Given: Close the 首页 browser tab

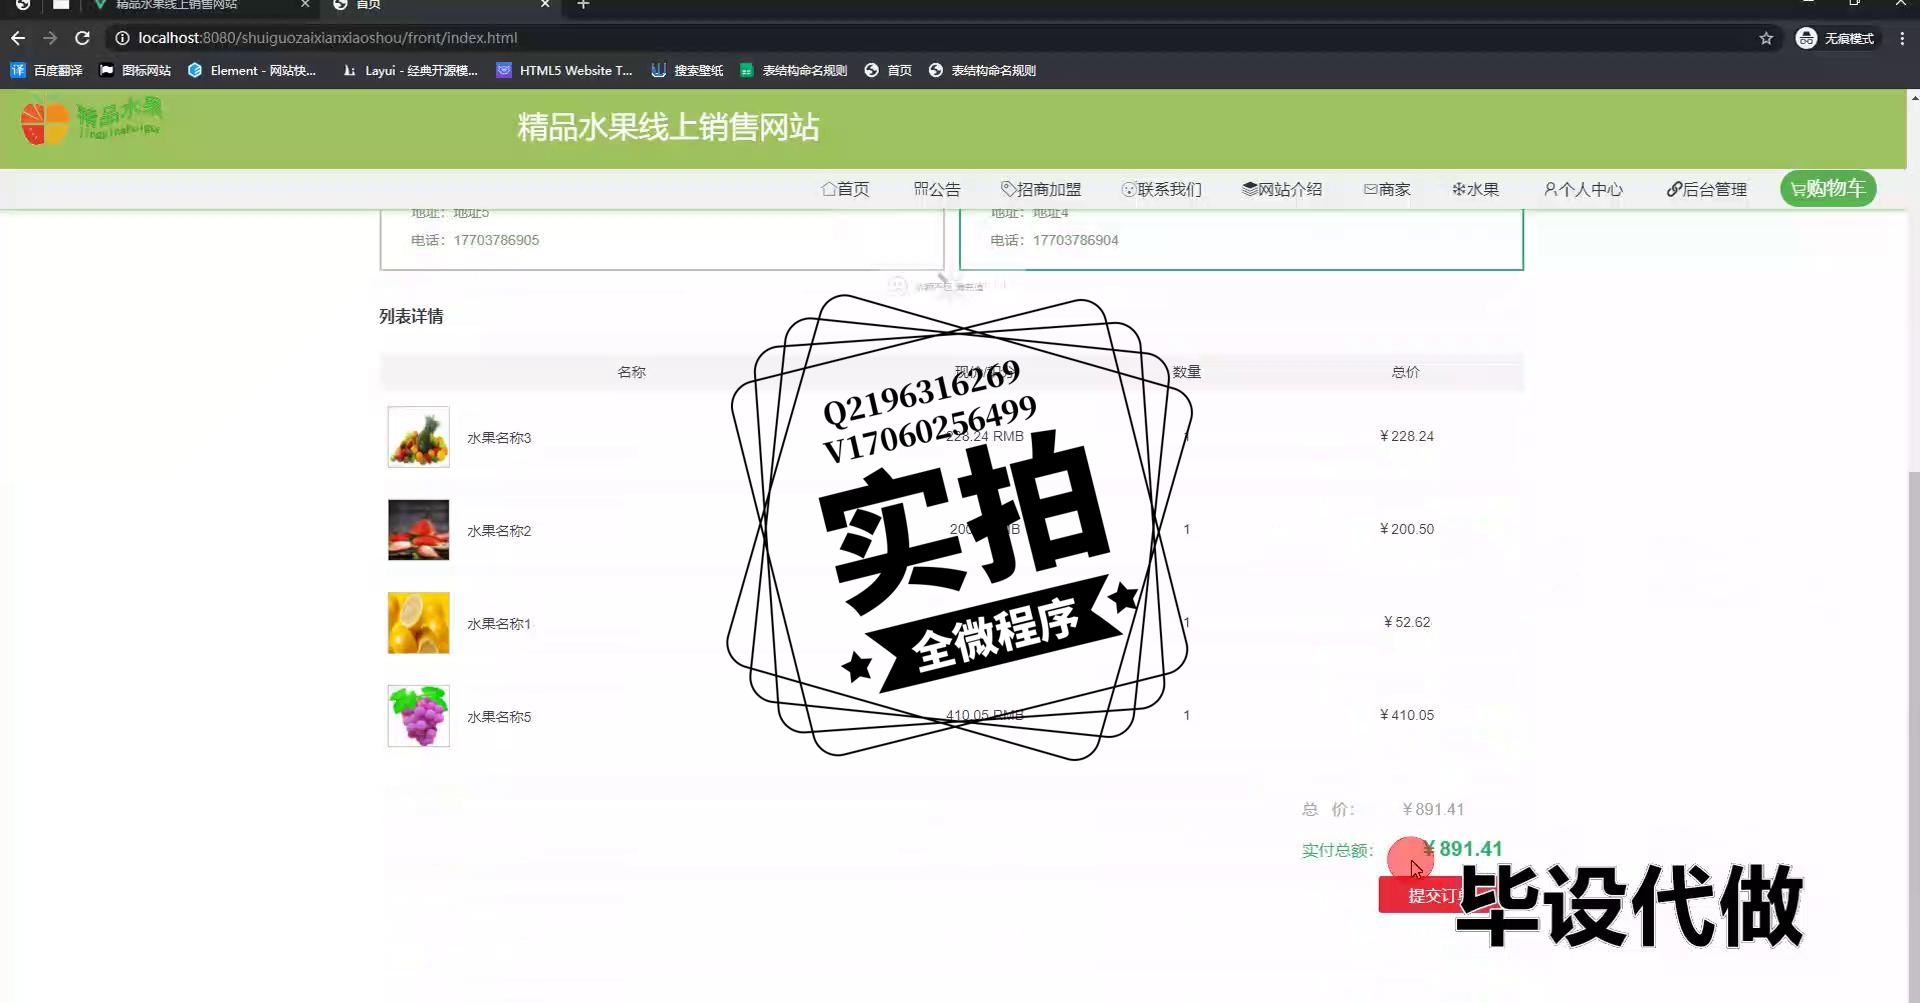Looking at the screenshot, I should [x=545, y=5].
